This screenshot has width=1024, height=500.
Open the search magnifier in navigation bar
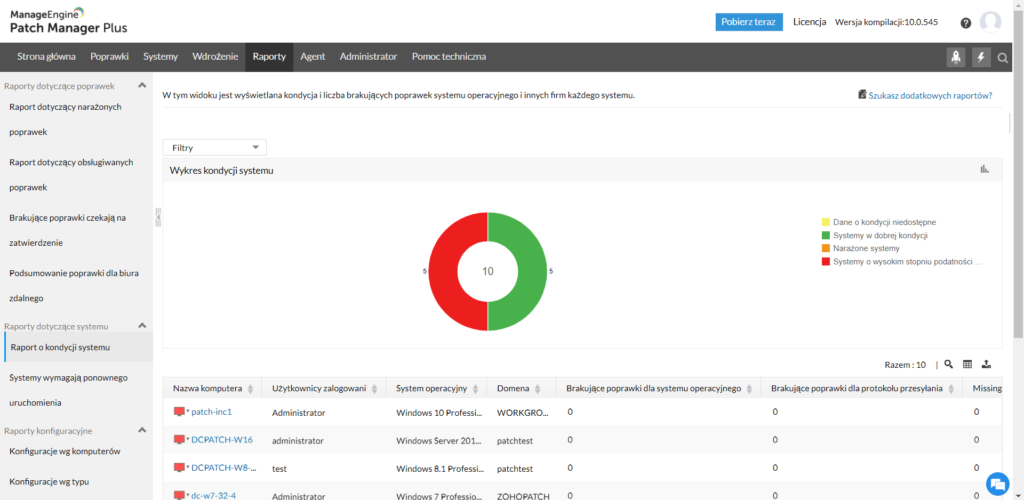click(1003, 57)
